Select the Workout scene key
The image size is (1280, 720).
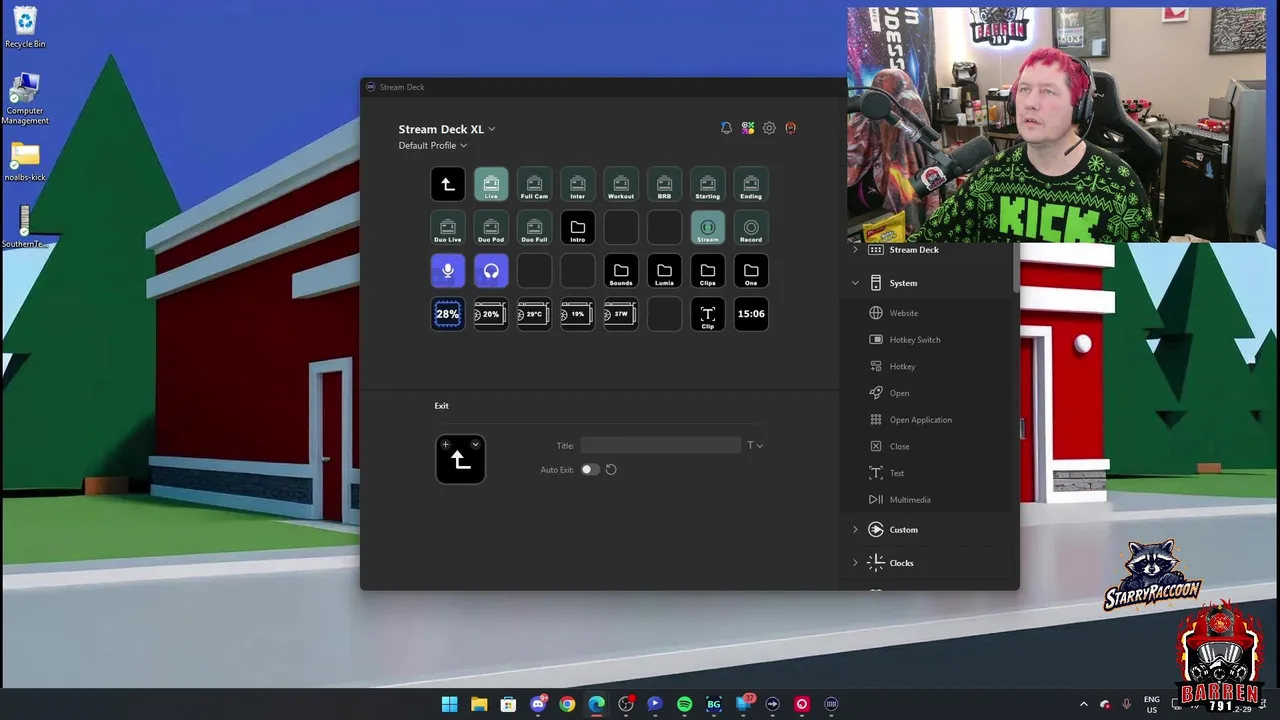621,184
